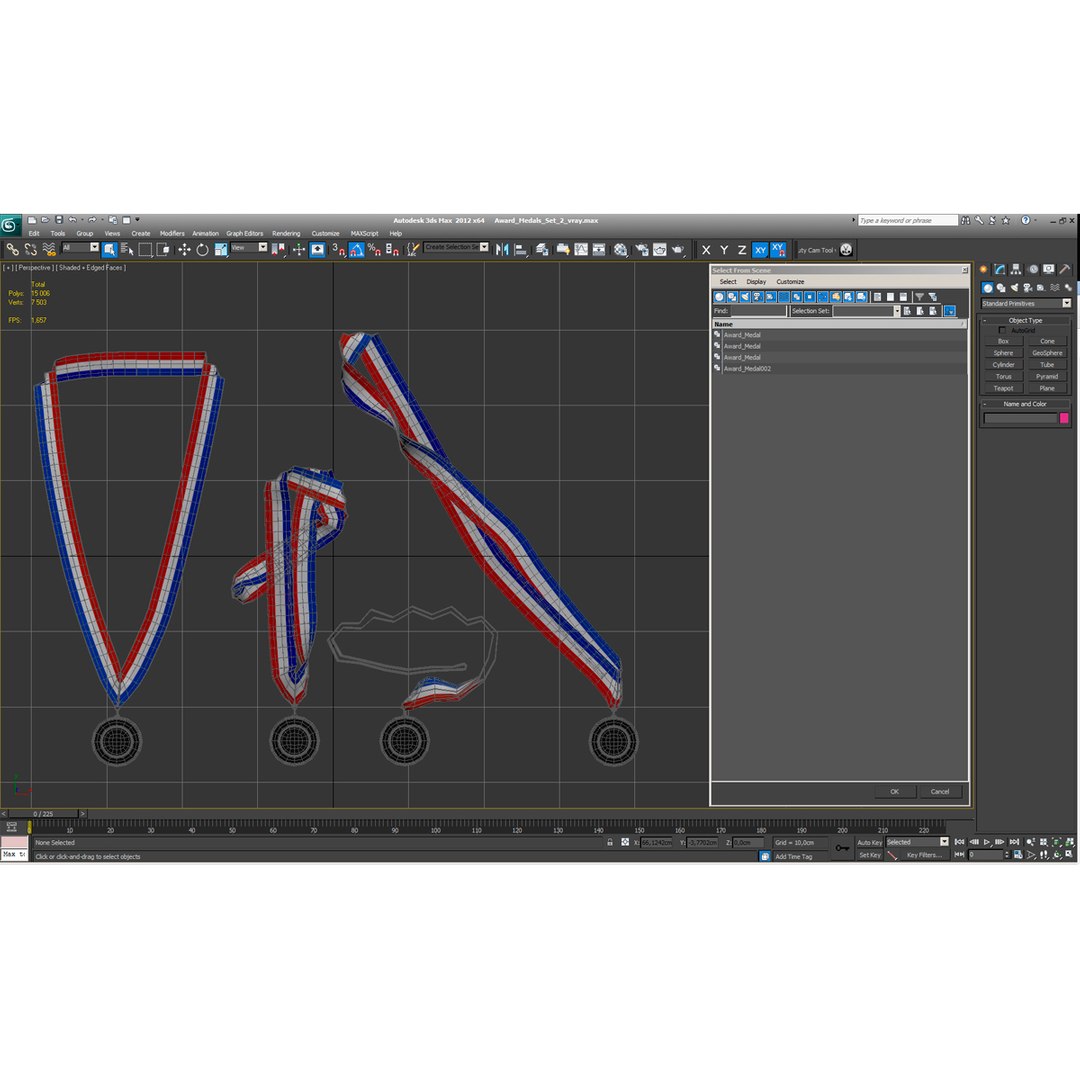Toggle Set Key mode
Viewport: 1080px width, 1080px height.
pyautogui.click(x=869, y=855)
